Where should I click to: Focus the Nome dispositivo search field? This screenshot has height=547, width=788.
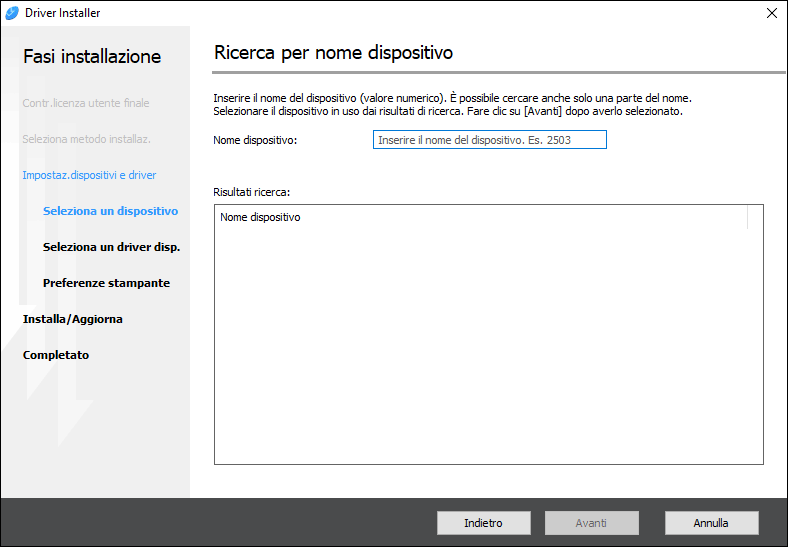489,140
